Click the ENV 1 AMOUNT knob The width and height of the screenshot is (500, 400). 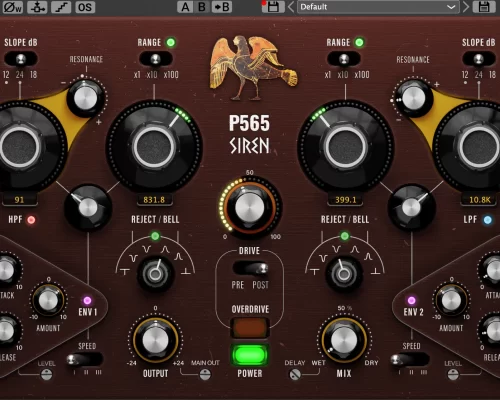pyautogui.click(x=48, y=300)
